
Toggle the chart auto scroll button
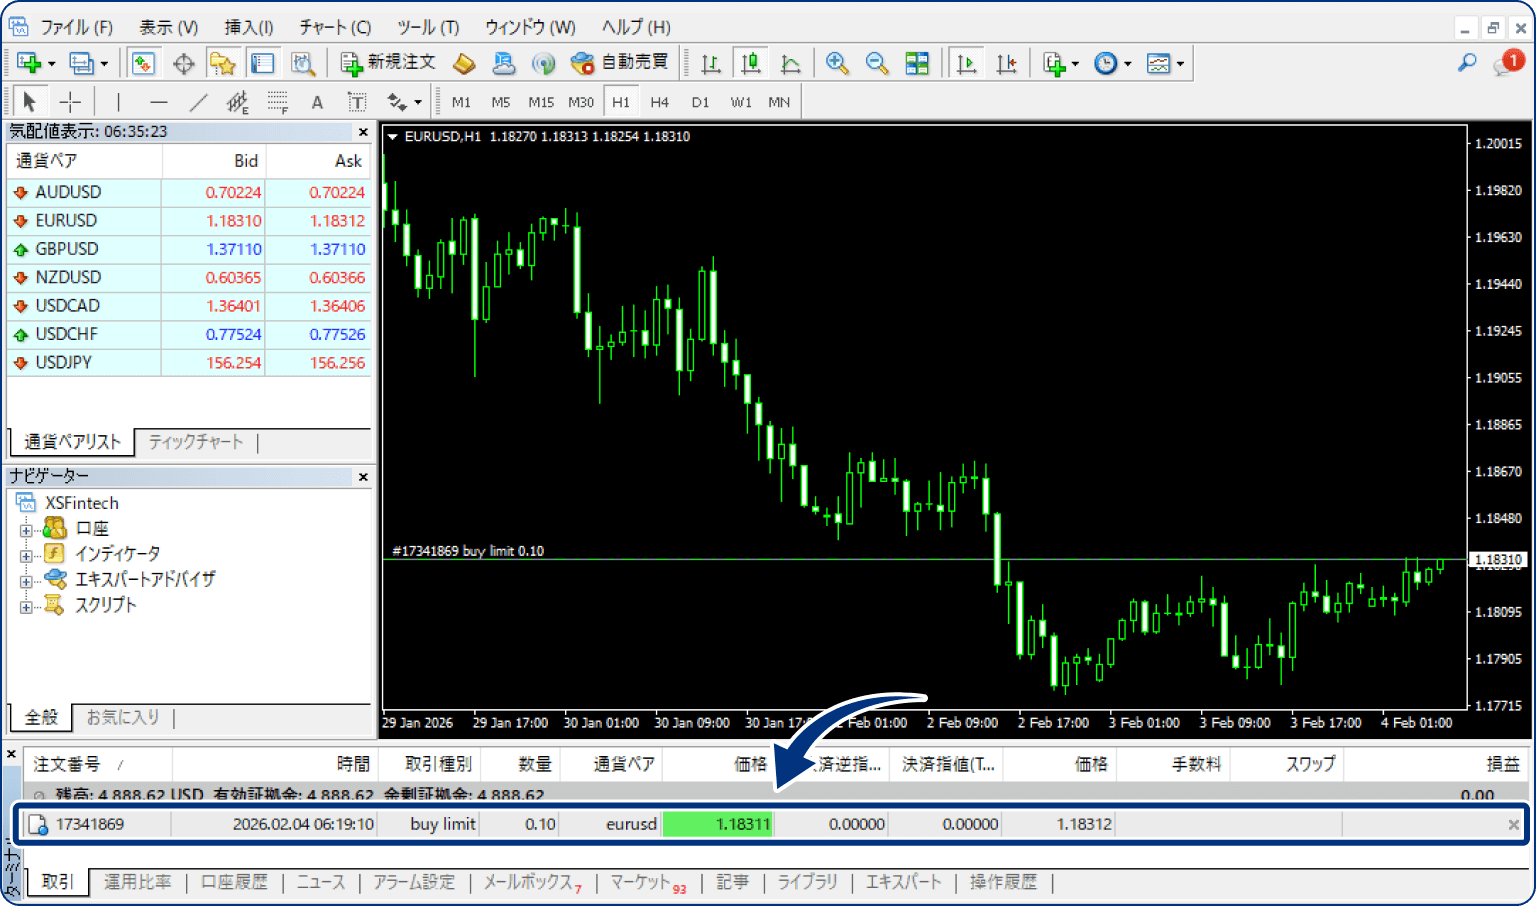(966, 63)
